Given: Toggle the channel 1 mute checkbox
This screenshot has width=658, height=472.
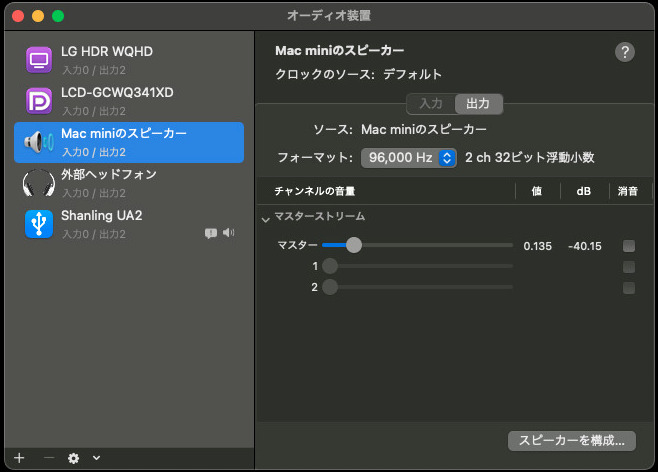Looking at the screenshot, I should tap(629, 267).
